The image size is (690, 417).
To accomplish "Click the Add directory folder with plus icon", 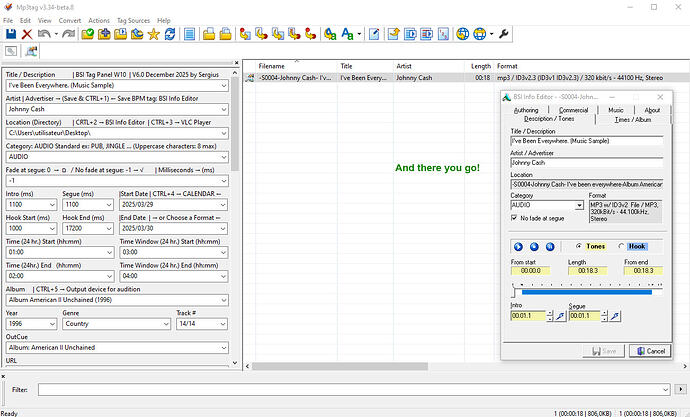I will (104, 34).
